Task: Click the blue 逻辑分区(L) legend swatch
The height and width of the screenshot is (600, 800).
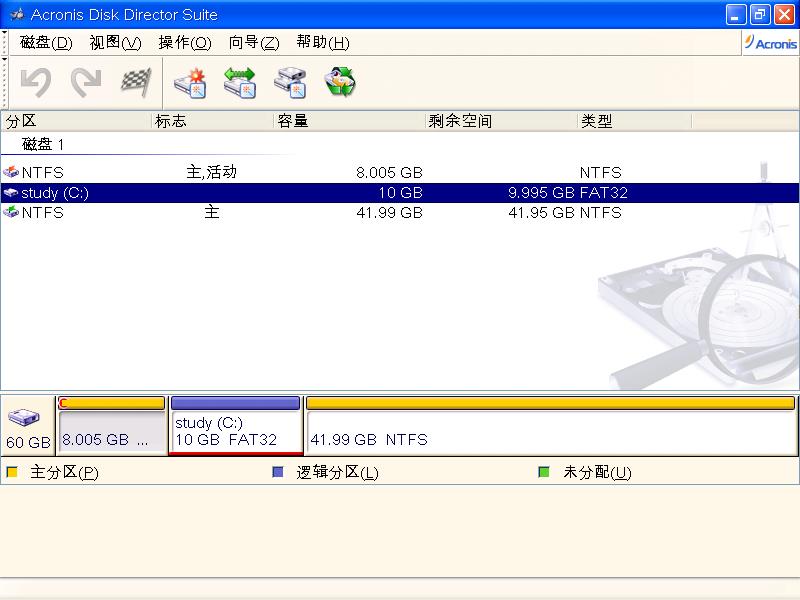Action: point(278,472)
